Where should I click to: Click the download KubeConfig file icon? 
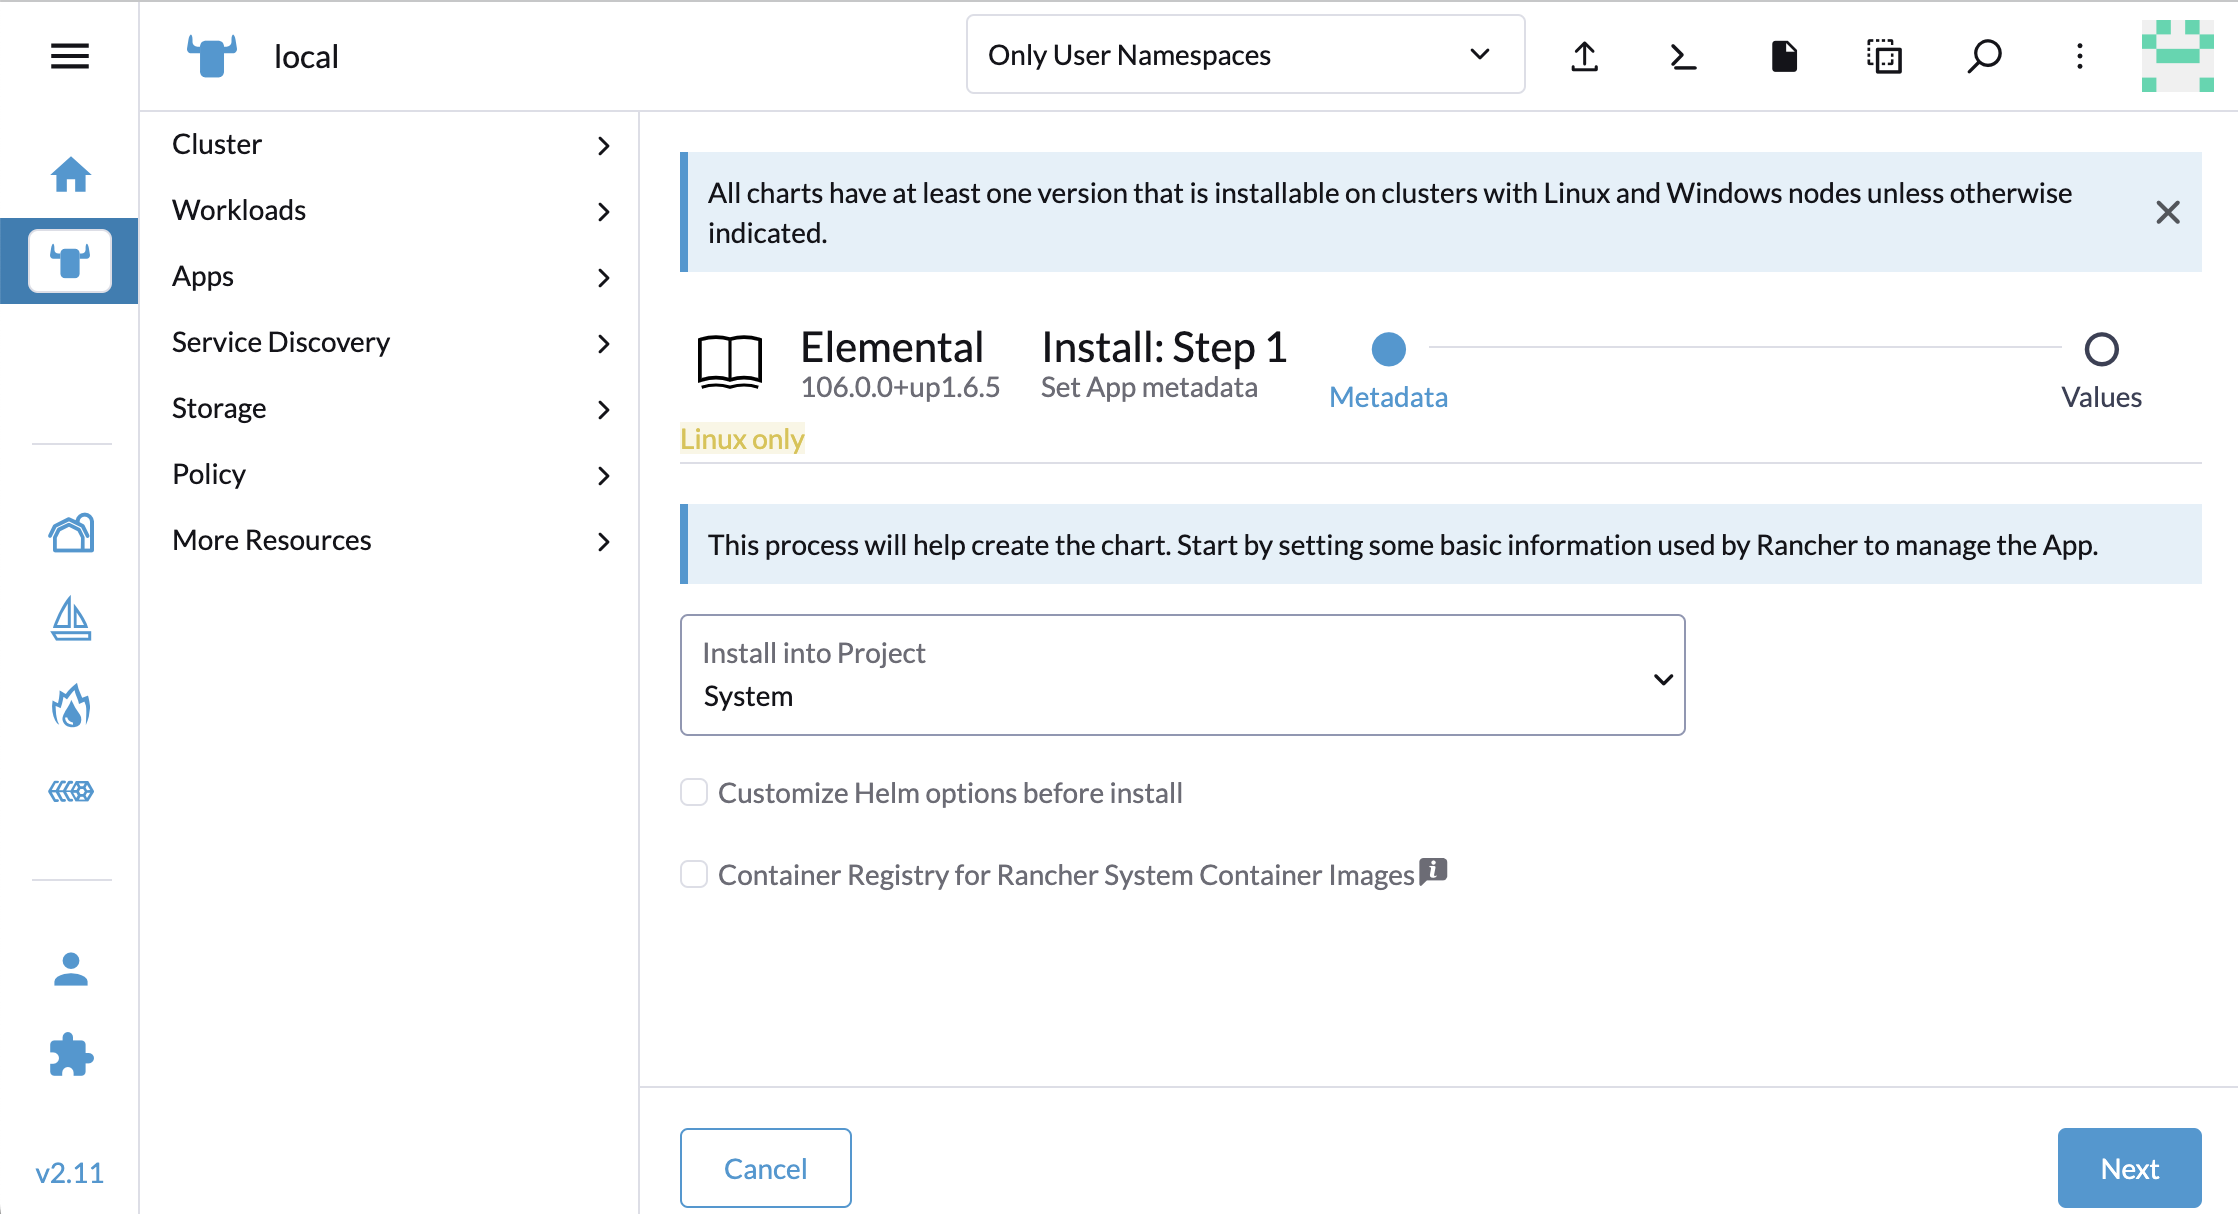[x=1784, y=56]
